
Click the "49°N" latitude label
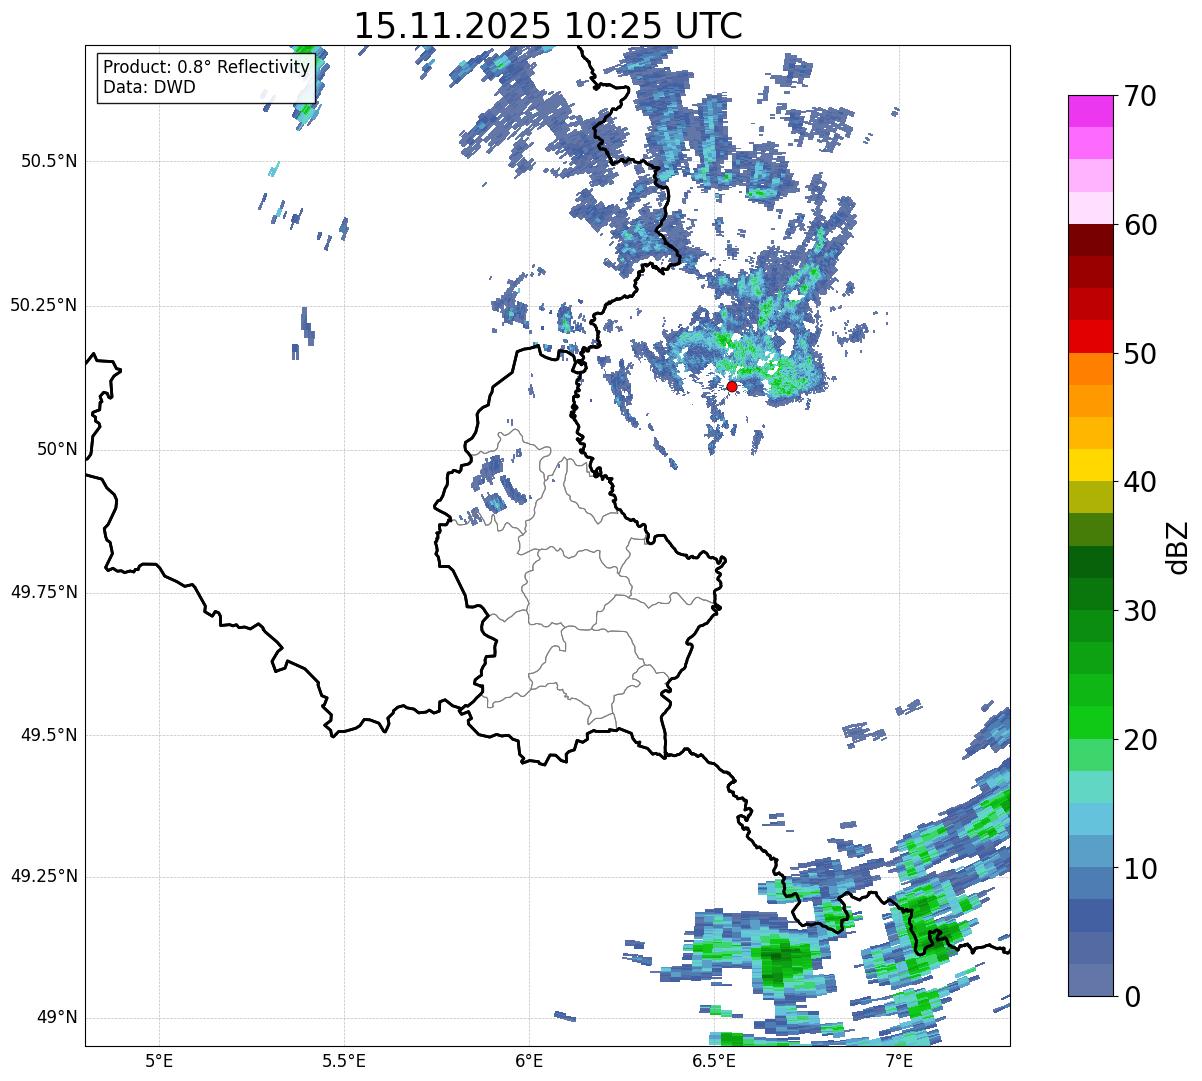click(x=57, y=1018)
